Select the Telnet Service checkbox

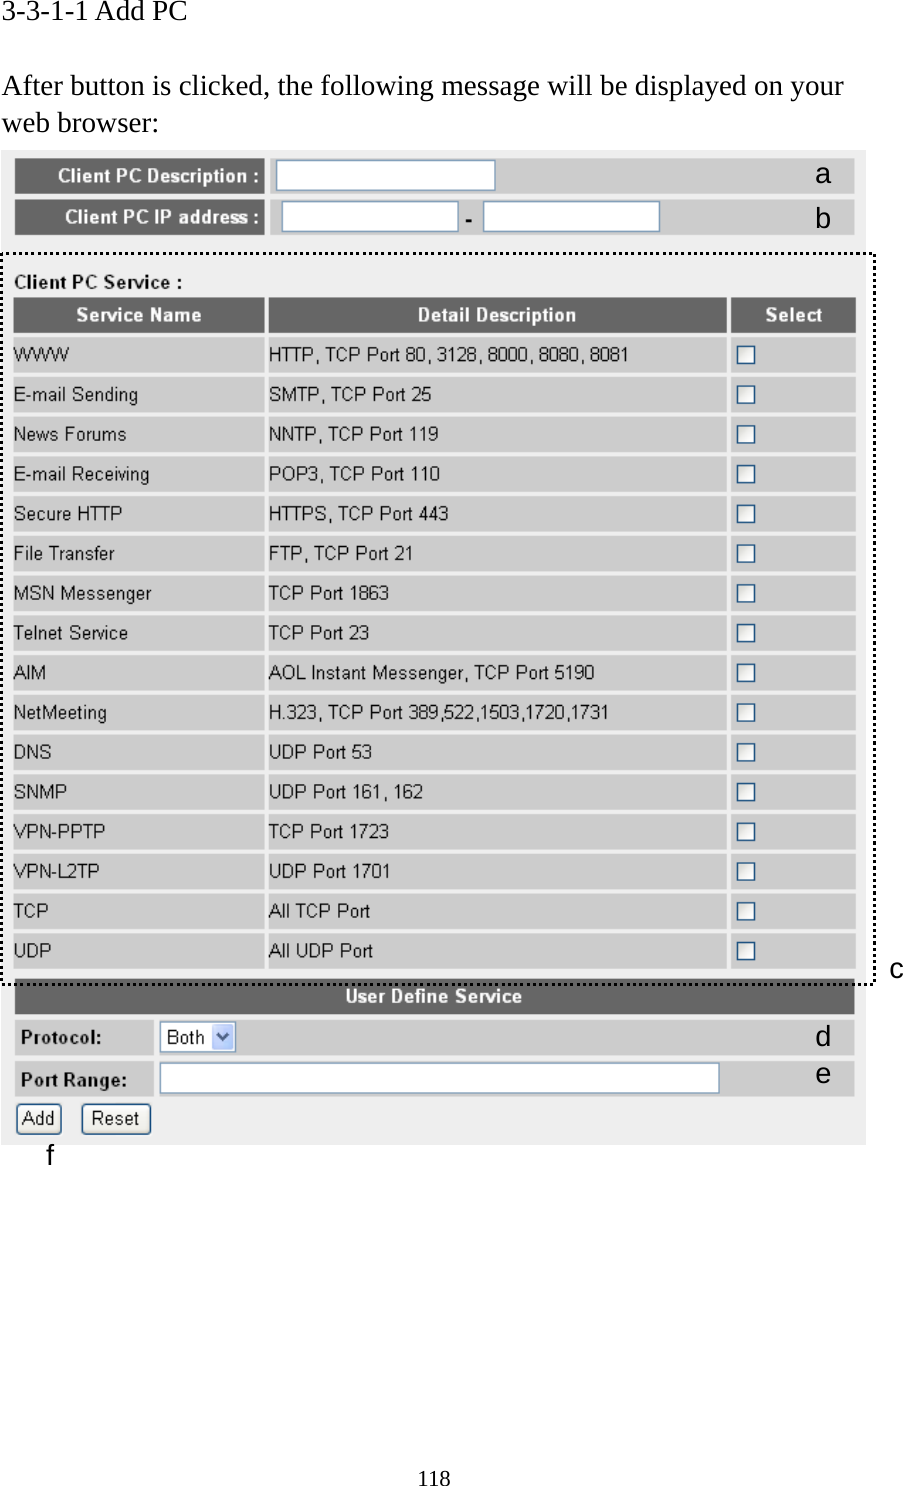(746, 633)
